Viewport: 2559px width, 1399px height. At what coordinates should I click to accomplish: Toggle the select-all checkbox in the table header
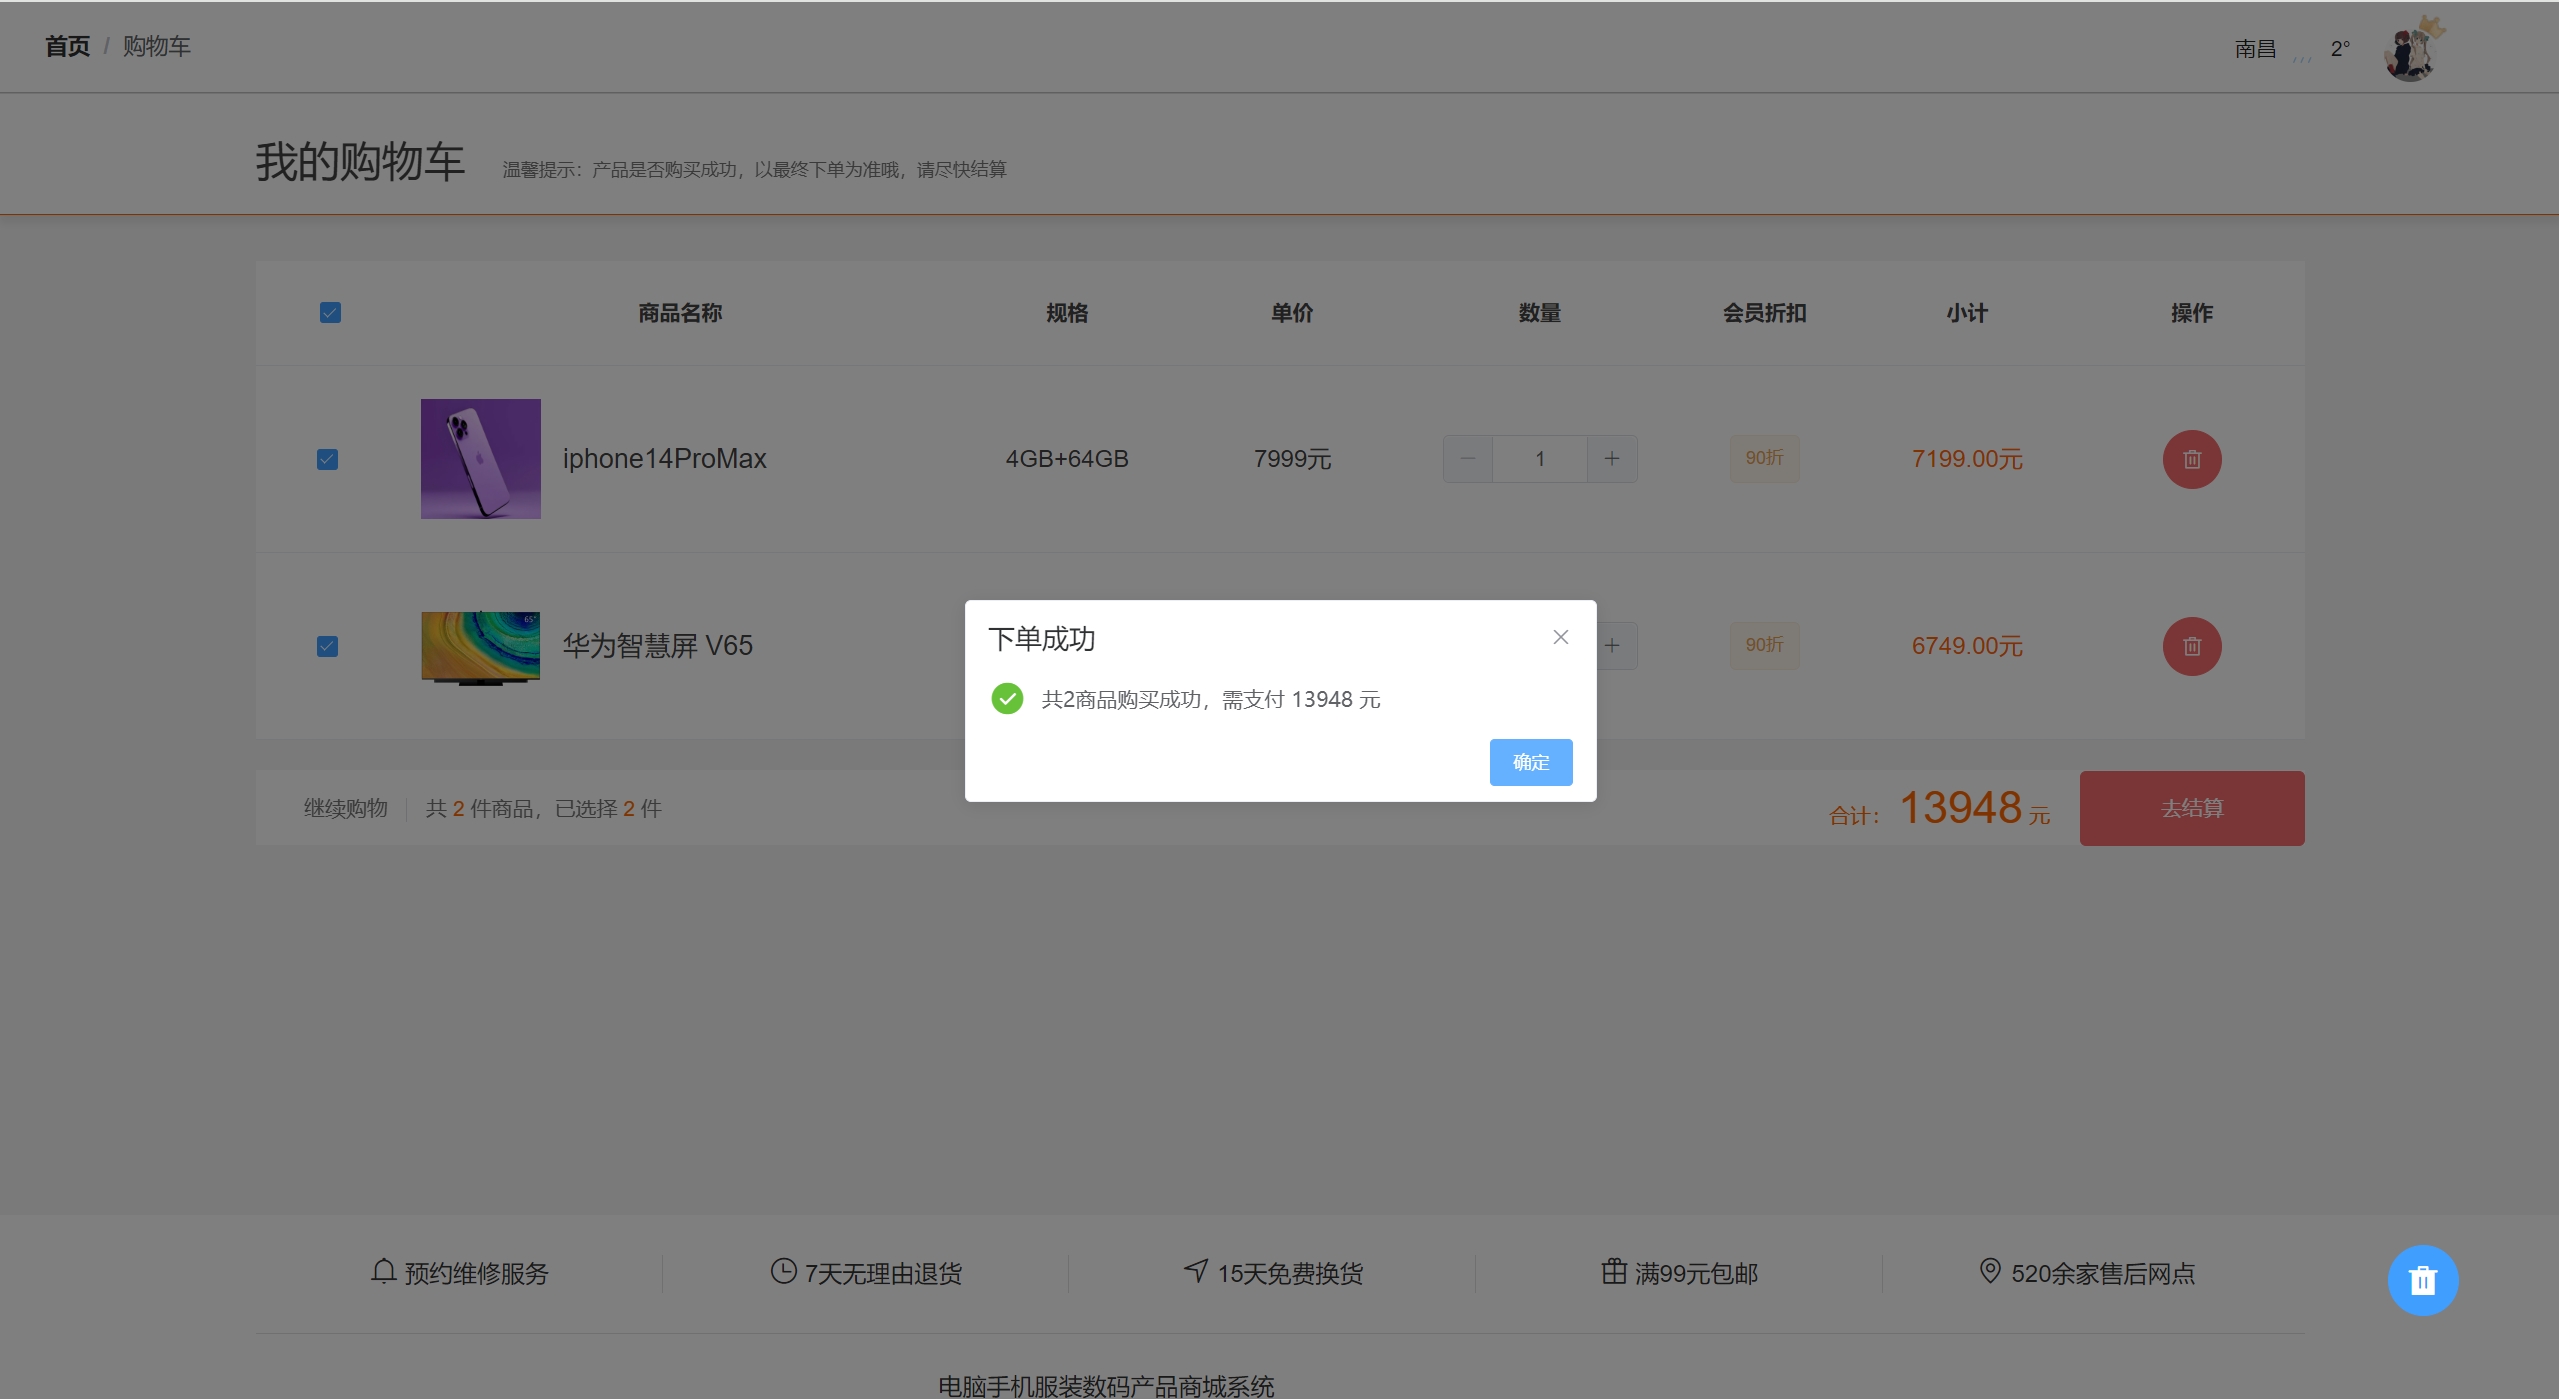[330, 313]
